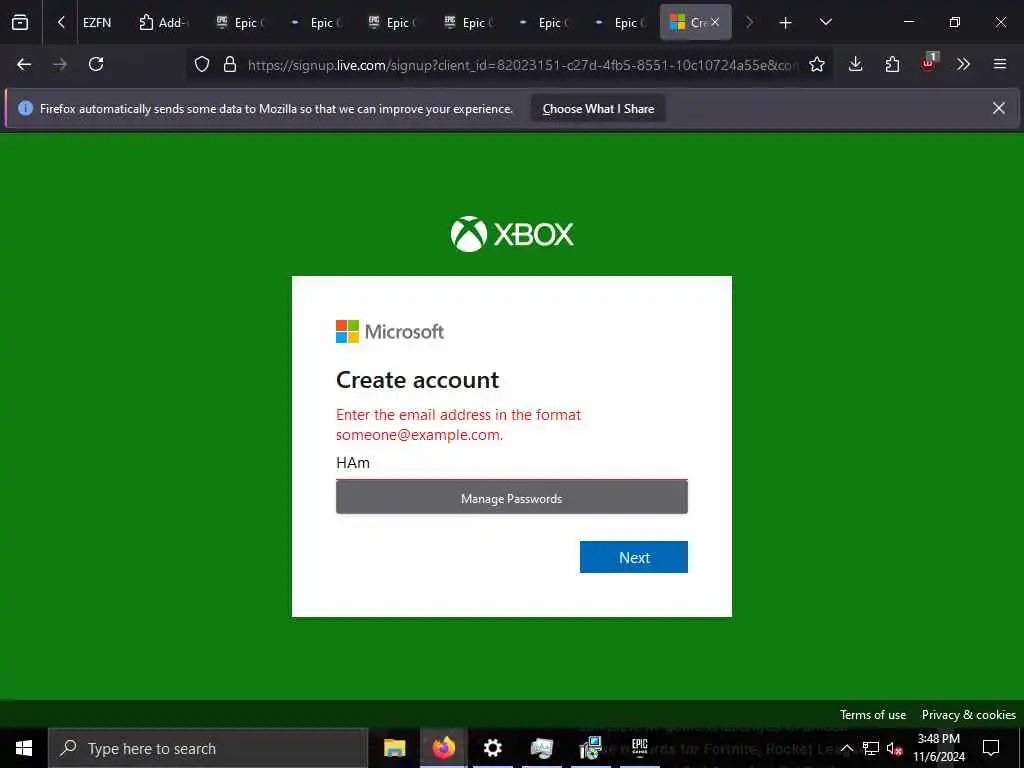
Task: Go back to the previous page
Action: tap(24, 64)
